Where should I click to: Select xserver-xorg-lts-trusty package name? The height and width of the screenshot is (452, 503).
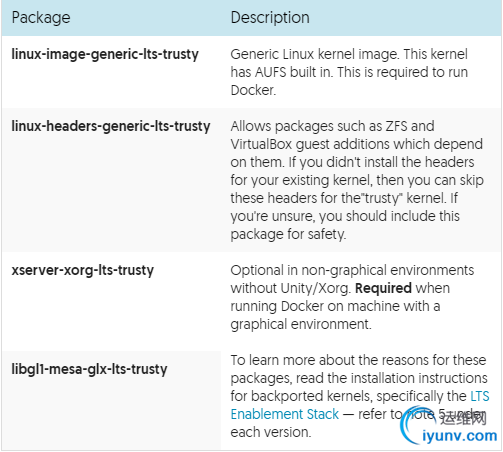pos(83,270)
